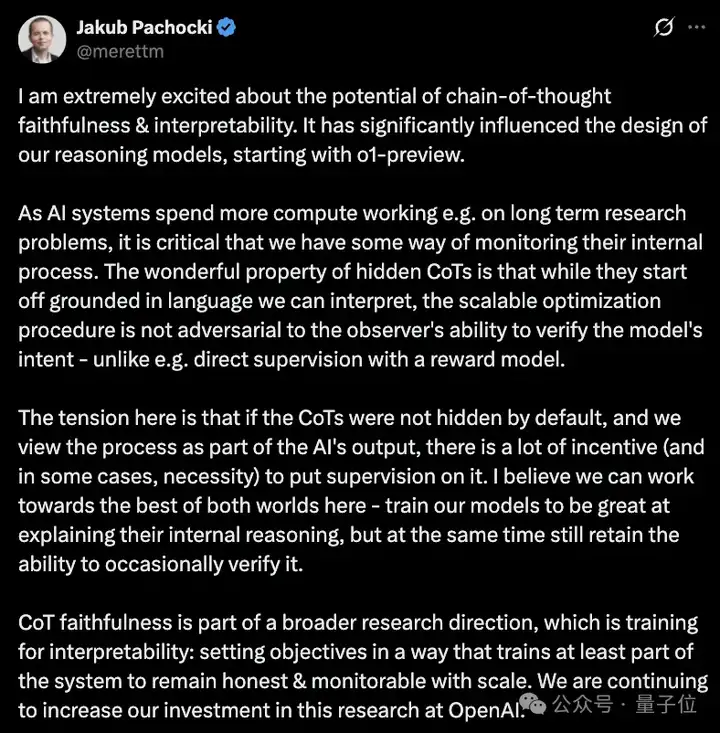Click the 公众号 watermark label
This screenshot has width=720, height=733.
(x=582, y=704)
